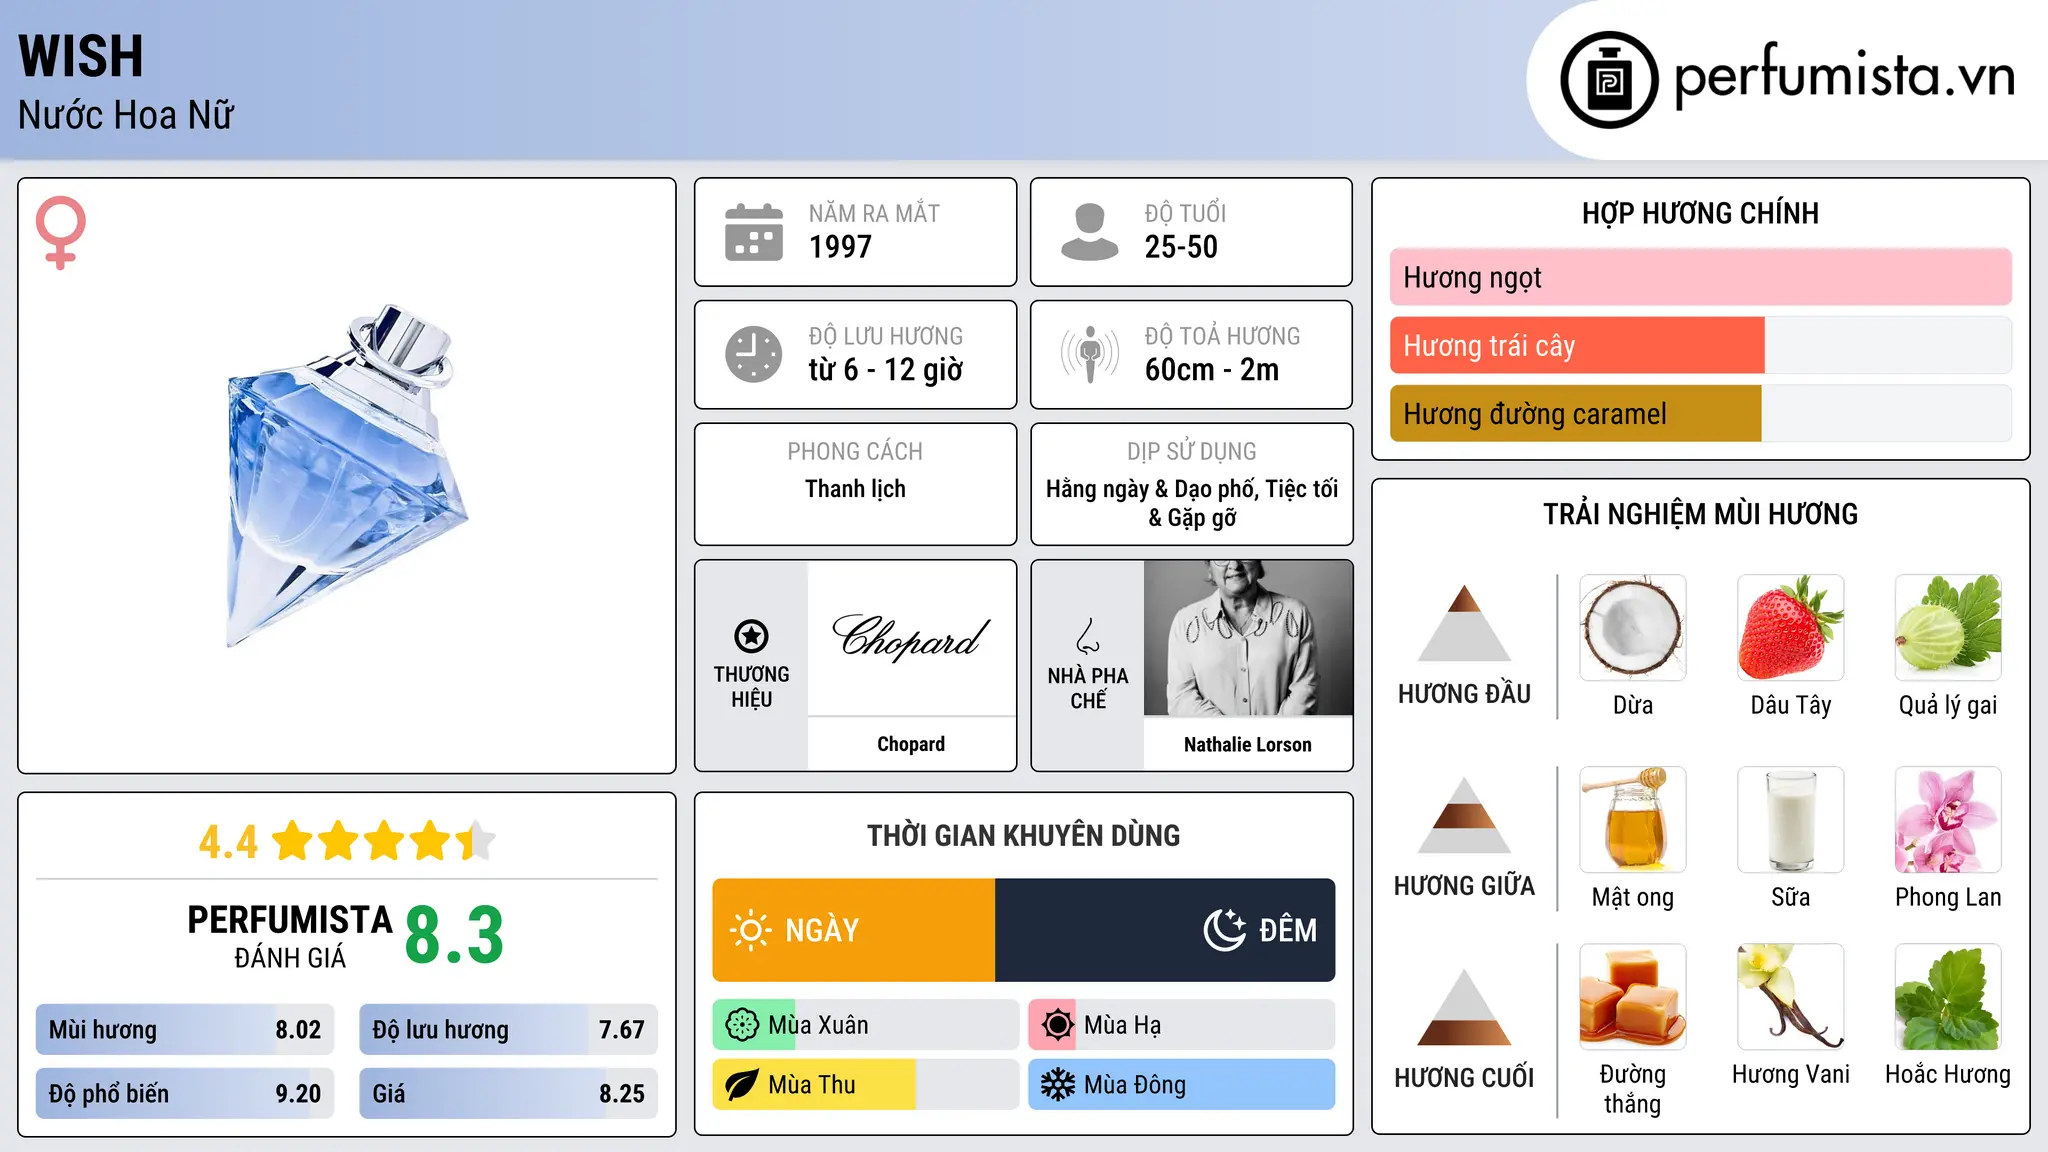The height and width of the screenshot is (1152, 2048).
Task: Click the 4.4 star rating number
Action: pyautogui.click(x=228, y=842)
